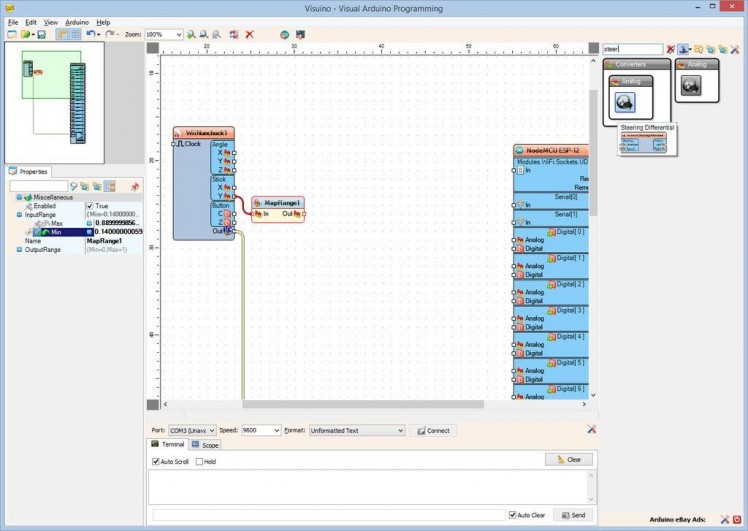
Task: Open the Zoom percentage dropdown
Action: point(179,34)
